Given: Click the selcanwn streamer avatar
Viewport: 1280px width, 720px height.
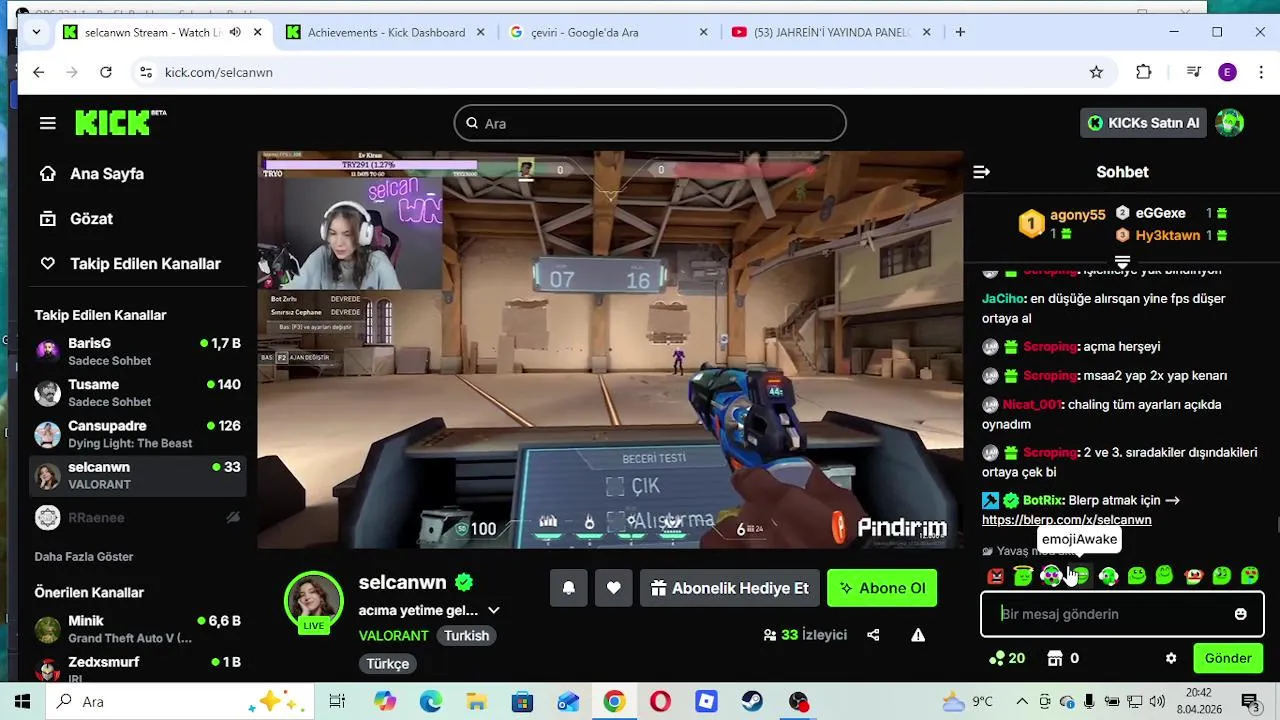Looking at the screenshot, I should [x=314, y=600].
